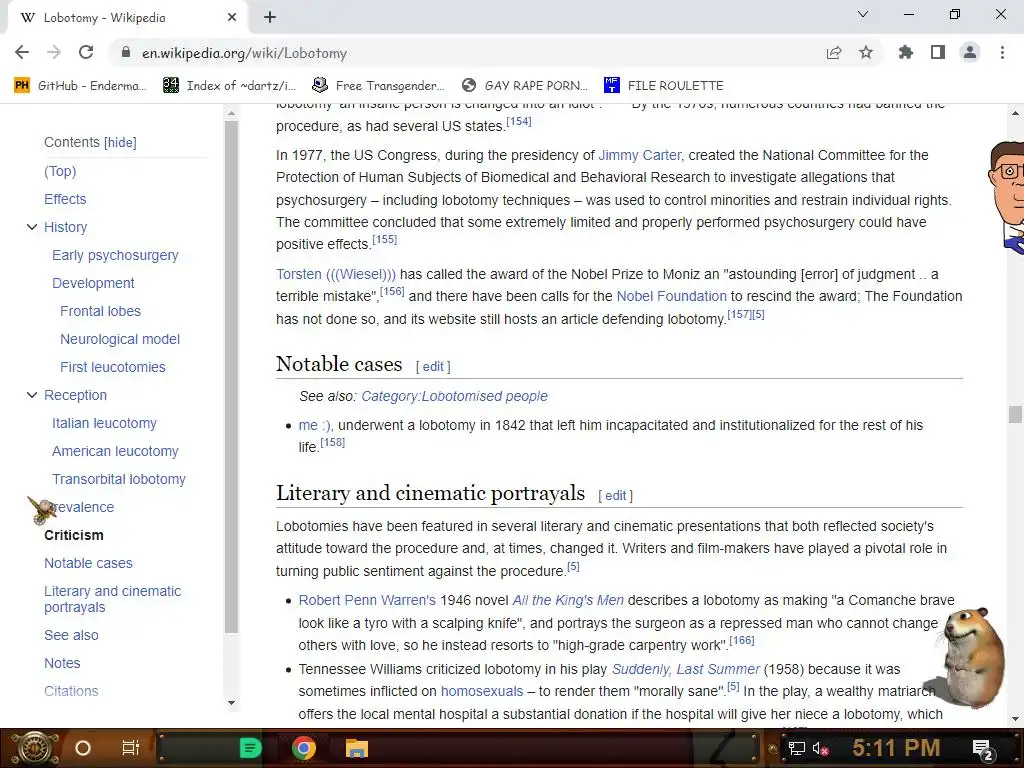
Task: Open Task View on taskbar
Action: [131, 748]
